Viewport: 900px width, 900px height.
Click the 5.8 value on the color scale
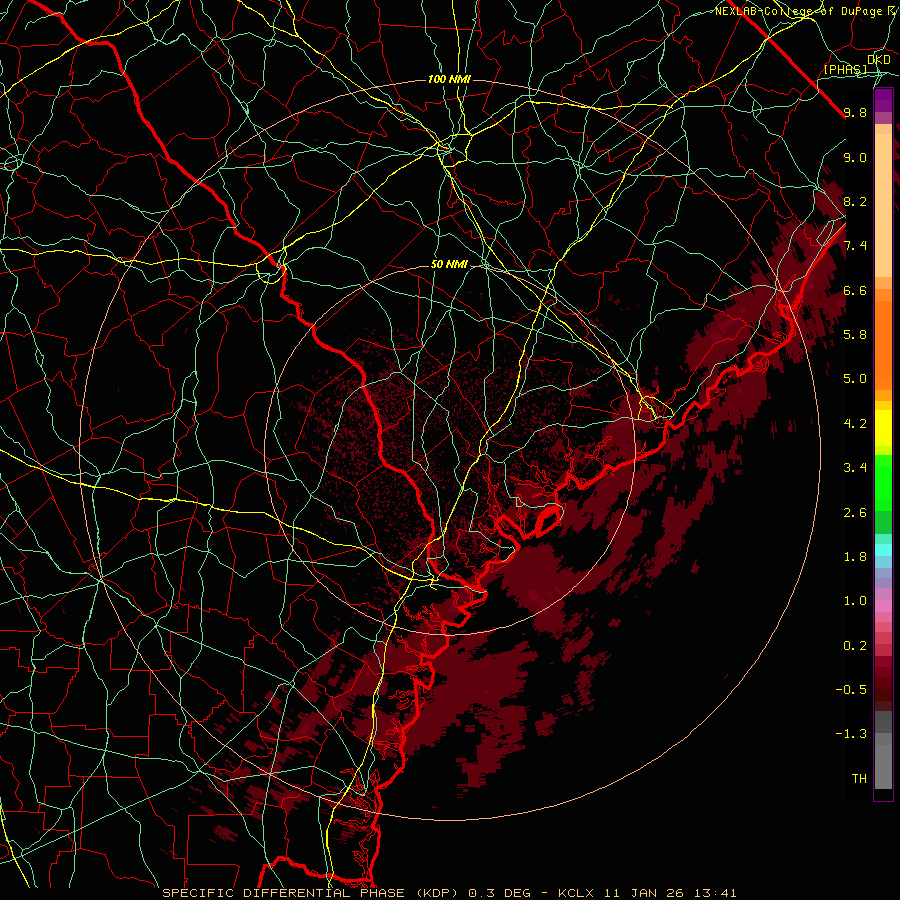pos(855,335)
